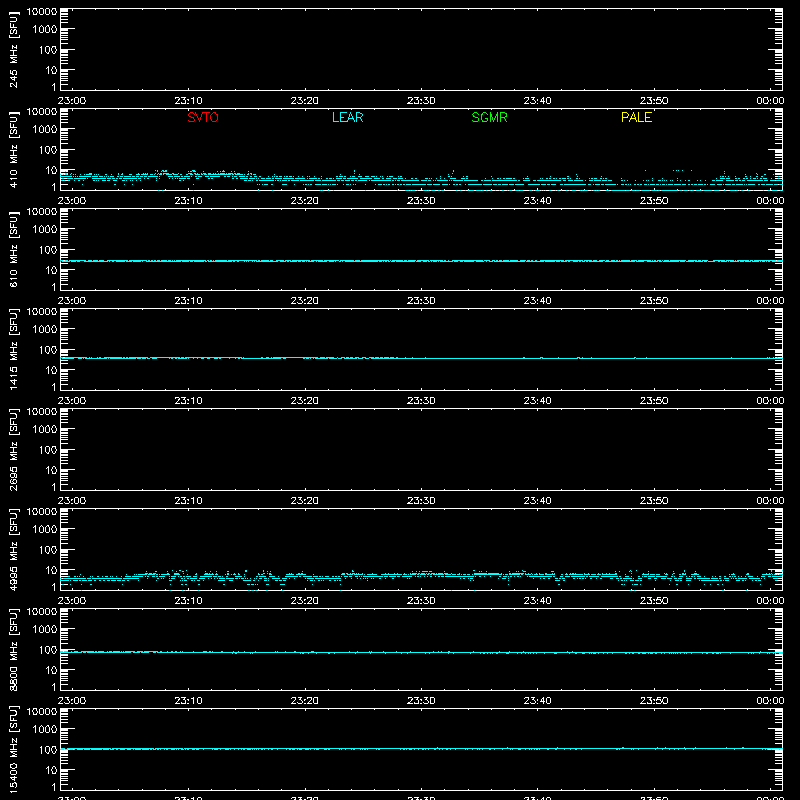Click the 23:20 label under 4995 MHz panel
800x800 pixels.
coord(305,601)
